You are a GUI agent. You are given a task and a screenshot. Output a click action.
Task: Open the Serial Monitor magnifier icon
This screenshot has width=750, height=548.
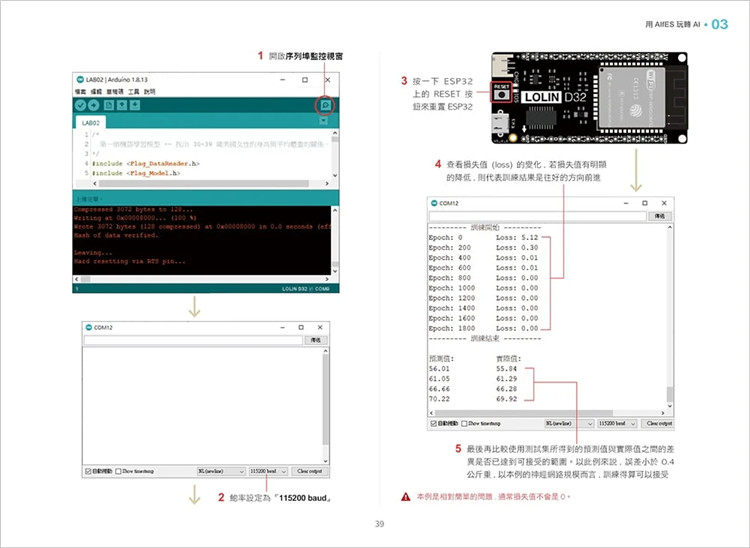(325, 105)
